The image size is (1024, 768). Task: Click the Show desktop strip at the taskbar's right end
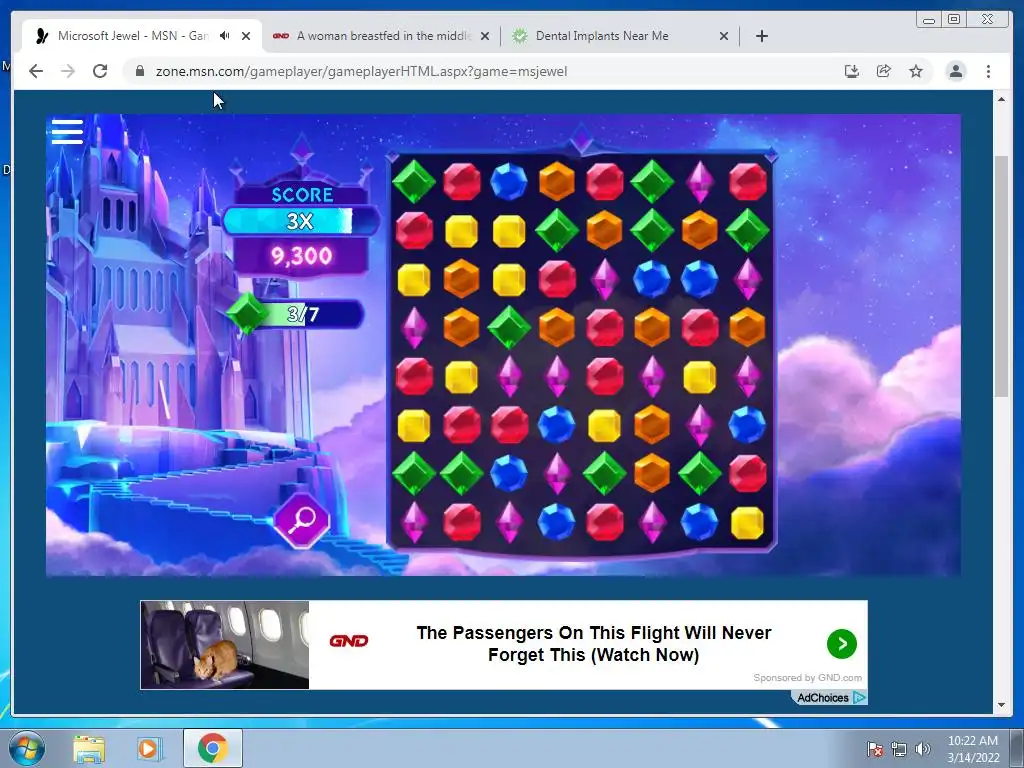1017,748
